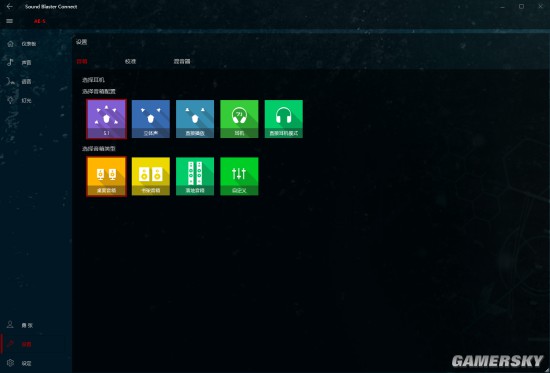
Task: Open the lighting section with bulb icon
Action: 19,100
